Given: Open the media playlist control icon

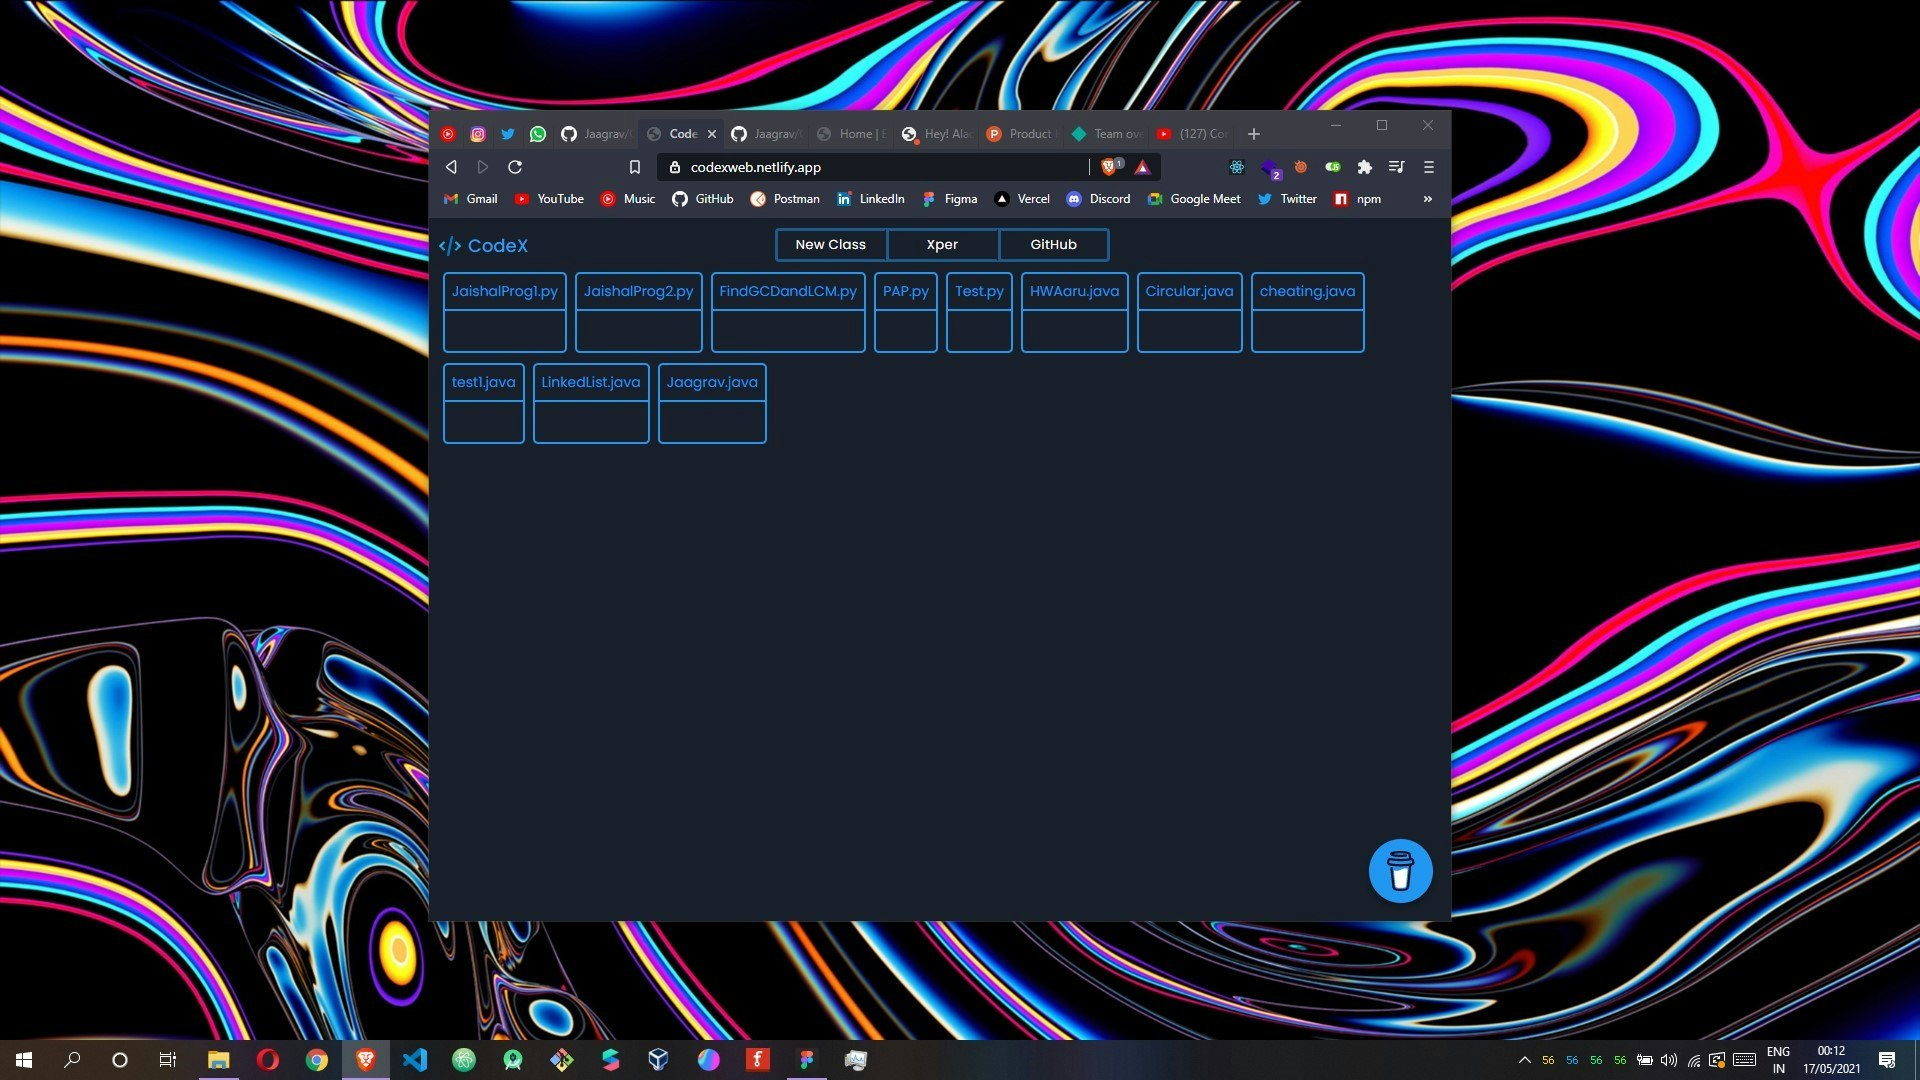Looking at the screenshot, I should [1396, 167].
